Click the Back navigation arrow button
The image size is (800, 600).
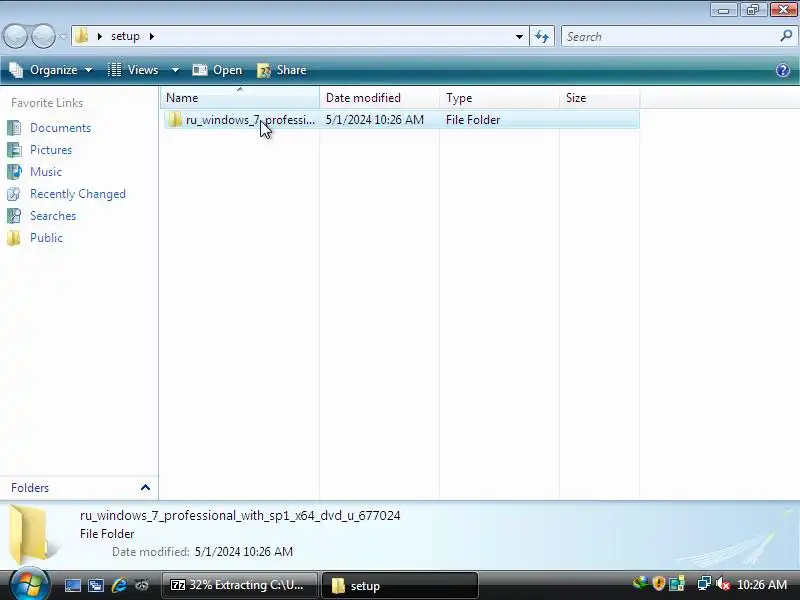(15, 37)
